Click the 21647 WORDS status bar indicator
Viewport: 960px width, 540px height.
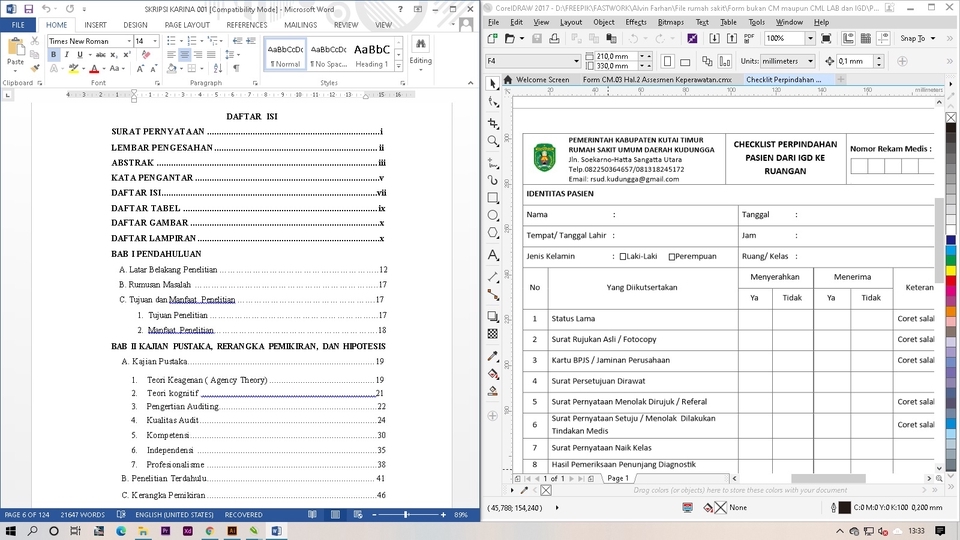[83, 515]
